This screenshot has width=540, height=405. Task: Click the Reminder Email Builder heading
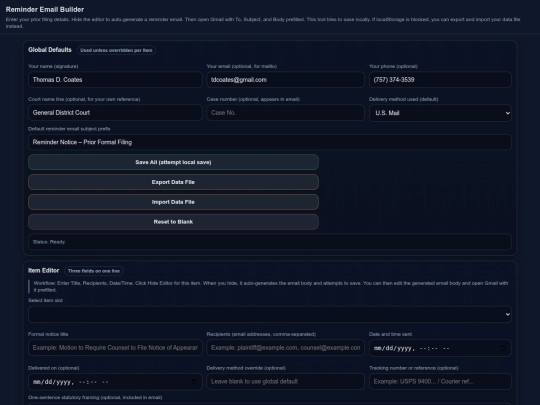click(x=45, y=10)
